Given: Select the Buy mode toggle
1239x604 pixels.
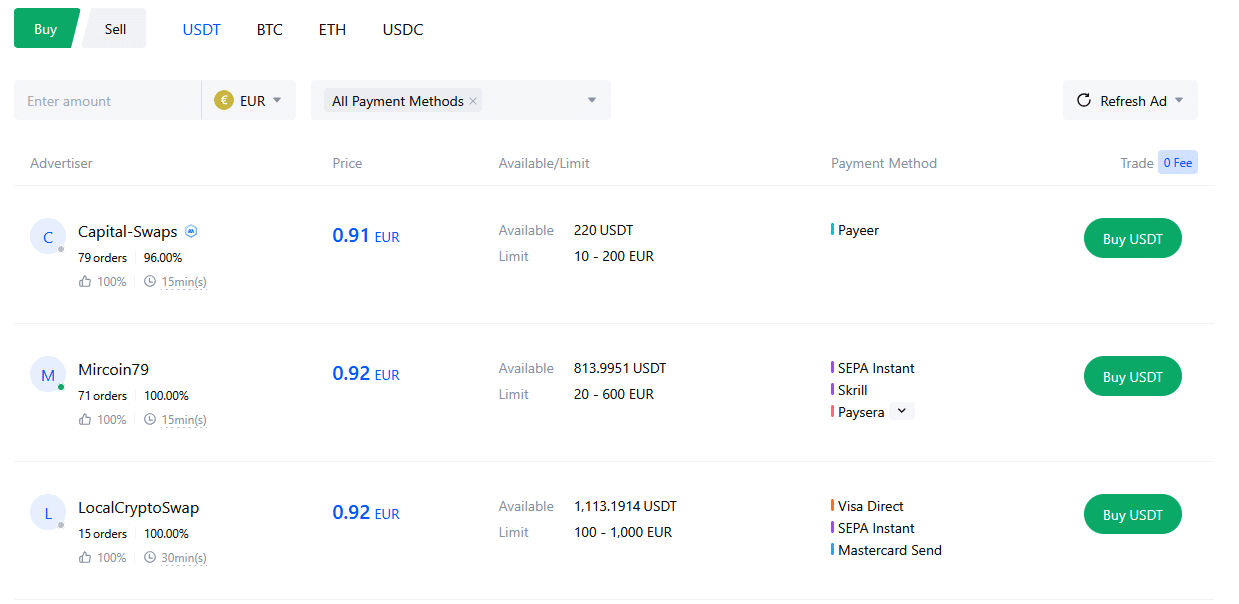Looking at the screenshot, I should pyautogui.click(x=45, y=29).
